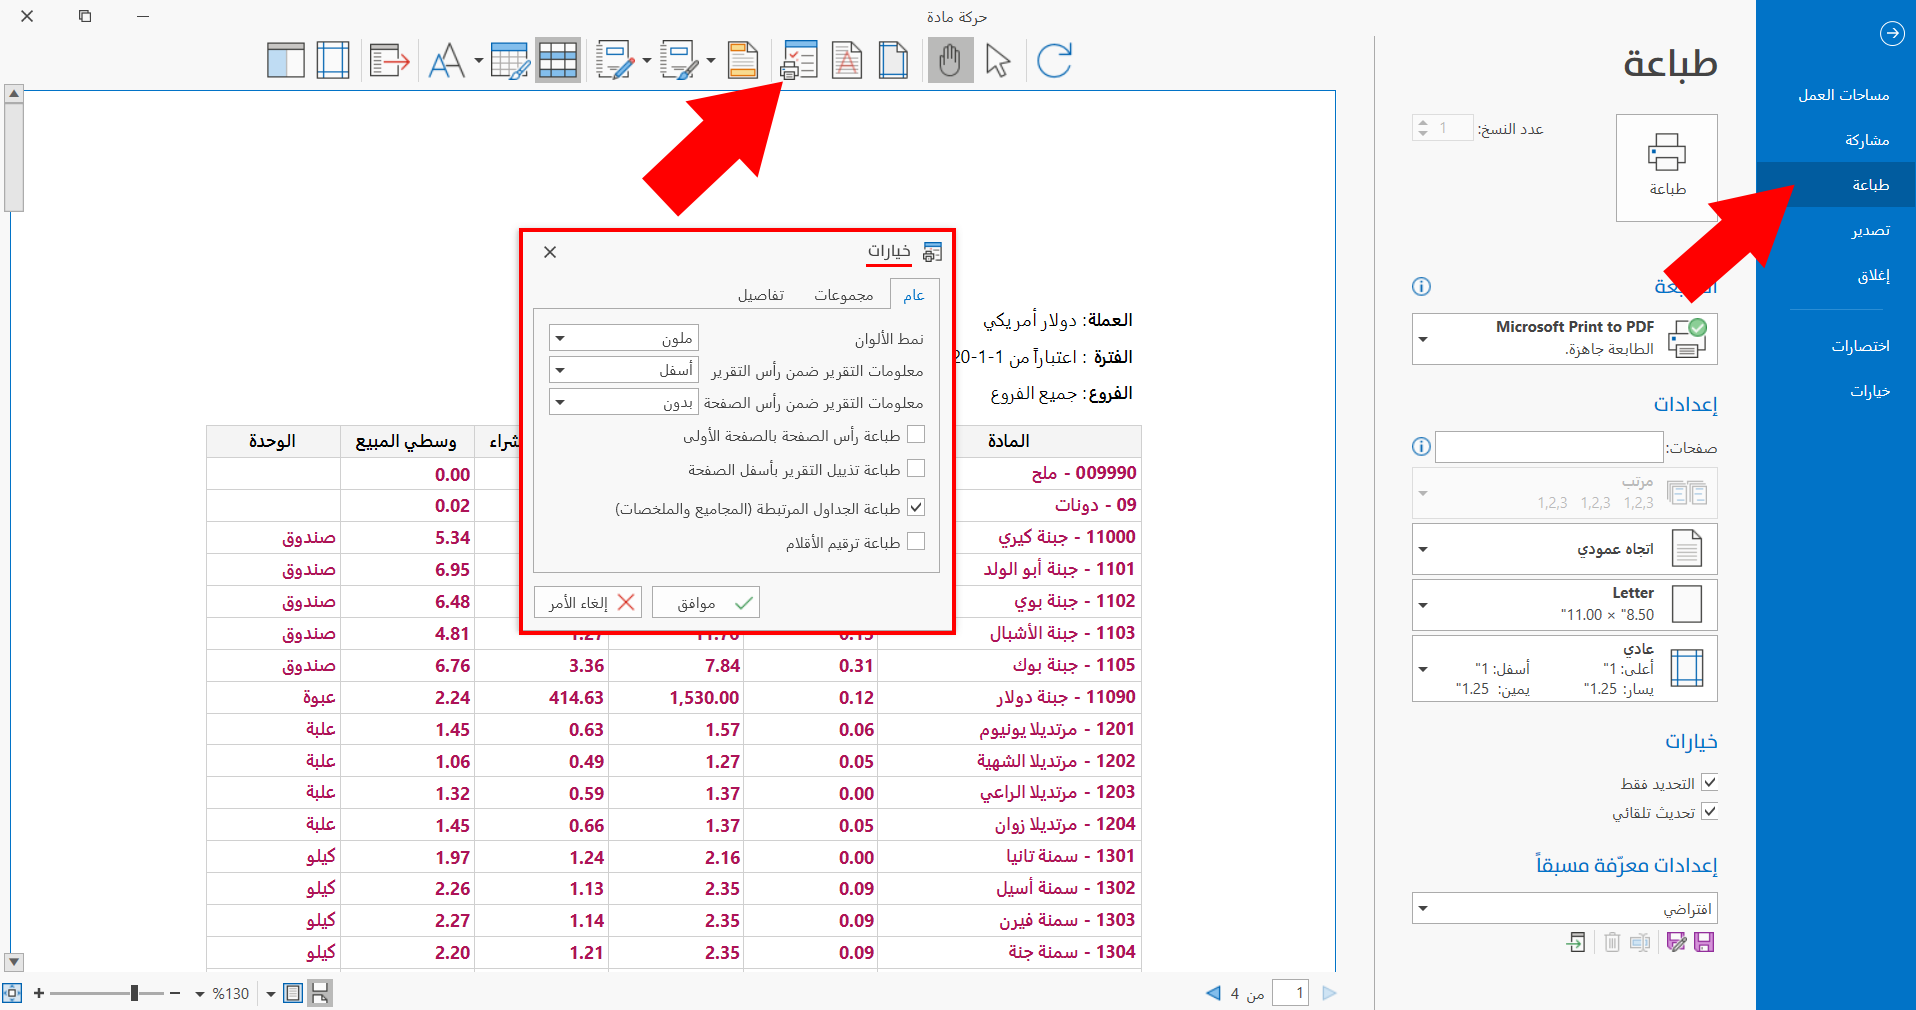The height and width of the screenshot is (1010, 1916).
Task: Open نمط الألوان dropdown showing ملون
Action: click(x=624, y=338)
